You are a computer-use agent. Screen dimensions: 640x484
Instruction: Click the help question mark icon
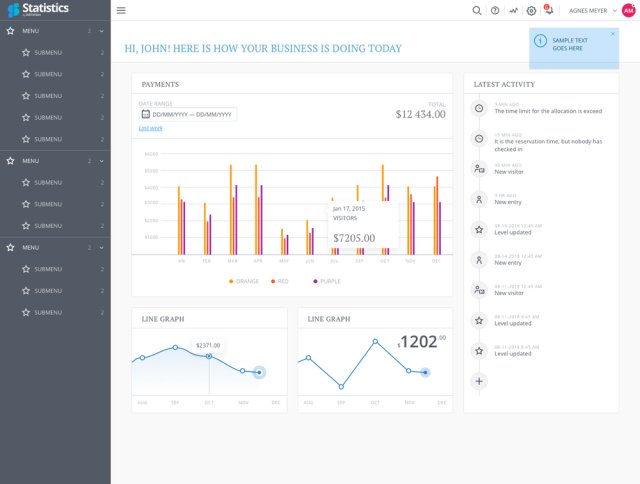pos(495,11)
